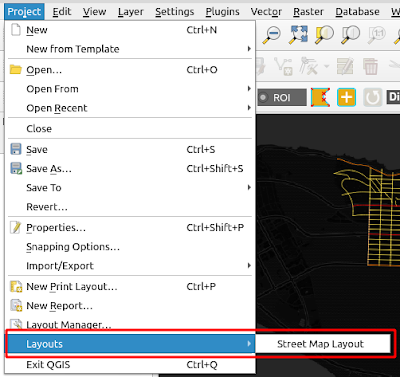Screen dimensions: 400x377
Task: Choose Open... menu entry
Action: point(130,70)
